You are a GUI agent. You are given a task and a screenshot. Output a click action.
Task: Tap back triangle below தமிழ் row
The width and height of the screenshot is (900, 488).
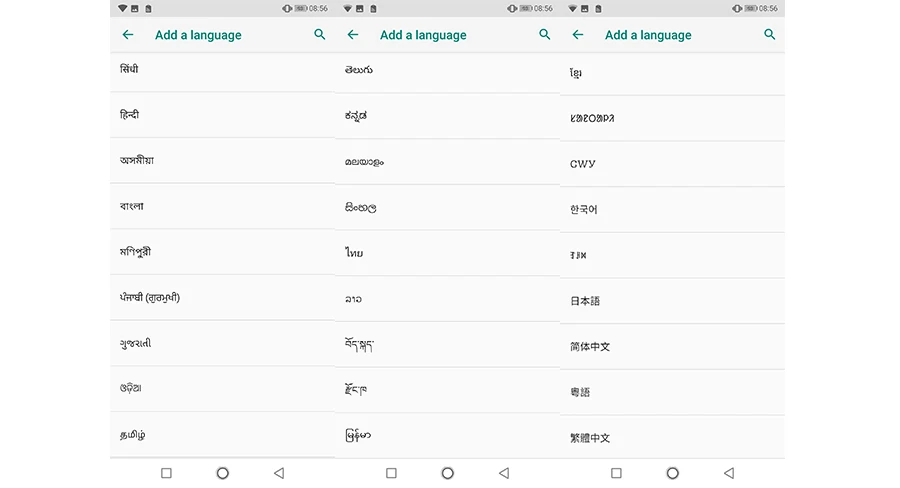pyautogui.click(x=279, y=473)
